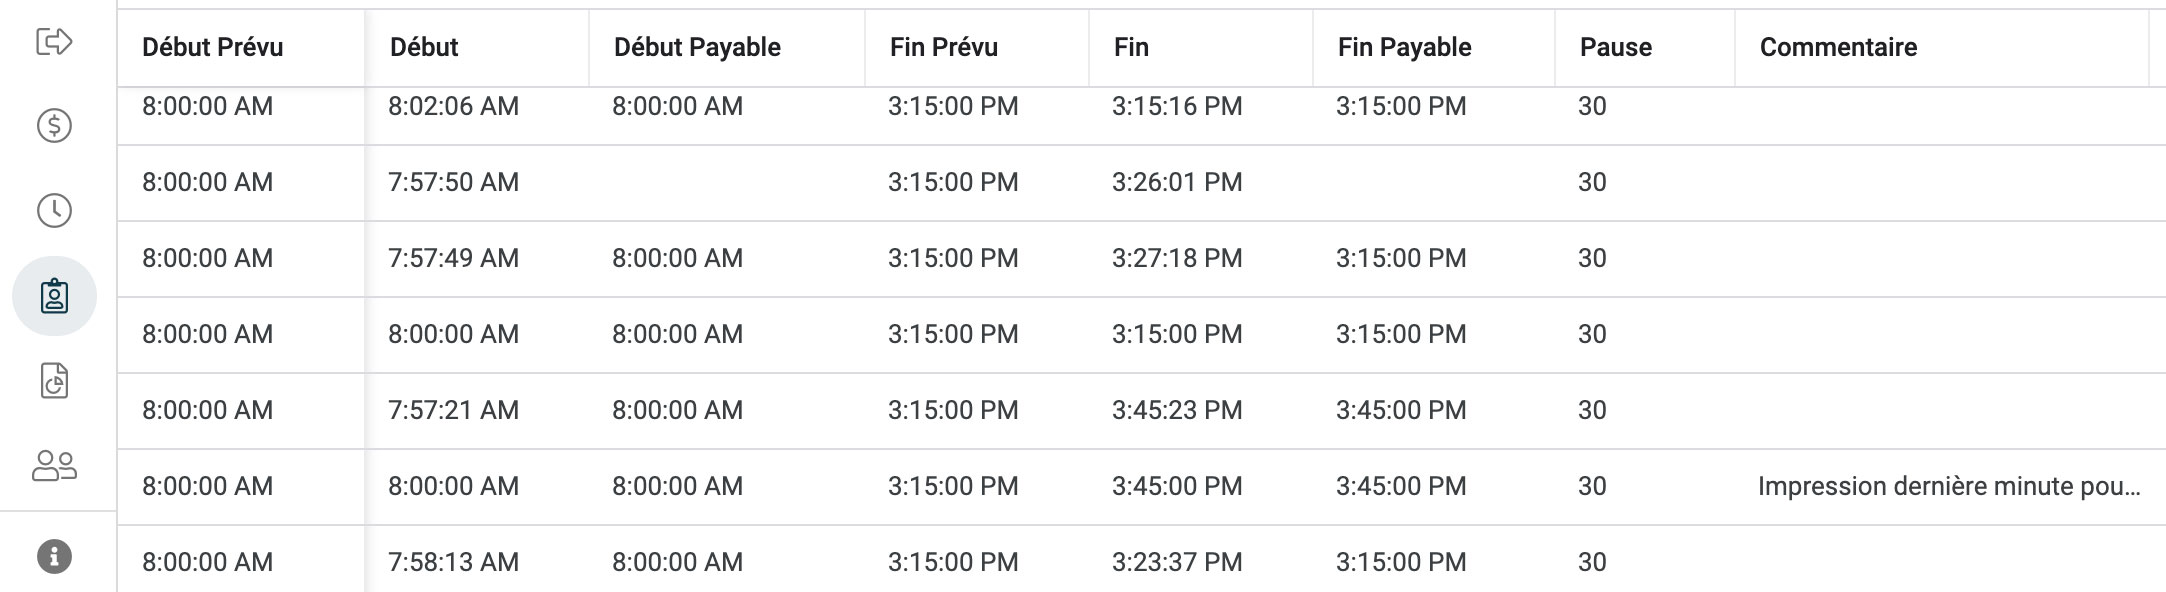Open the 'Impression dernière minute' comment cell
The width and height of the screenshot is (2166, 592).
tap(1948, 486)
